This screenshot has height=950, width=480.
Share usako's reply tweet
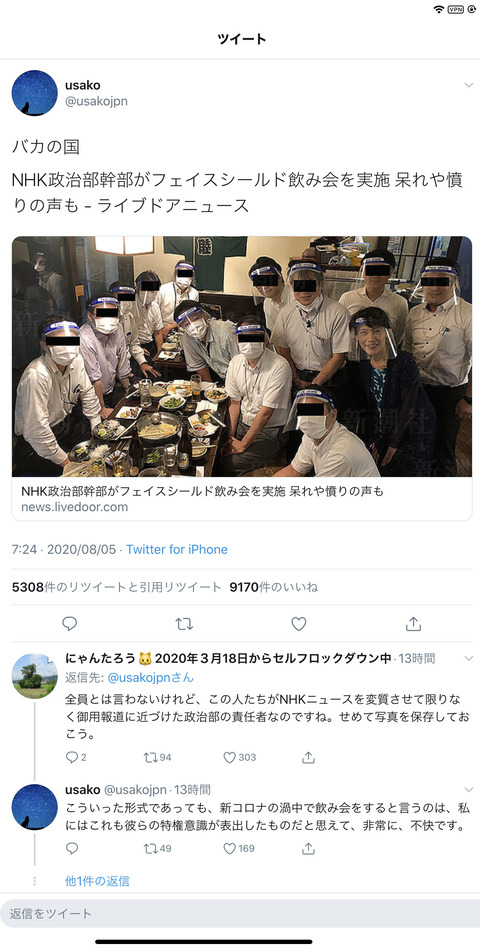[x=308, y=848]
